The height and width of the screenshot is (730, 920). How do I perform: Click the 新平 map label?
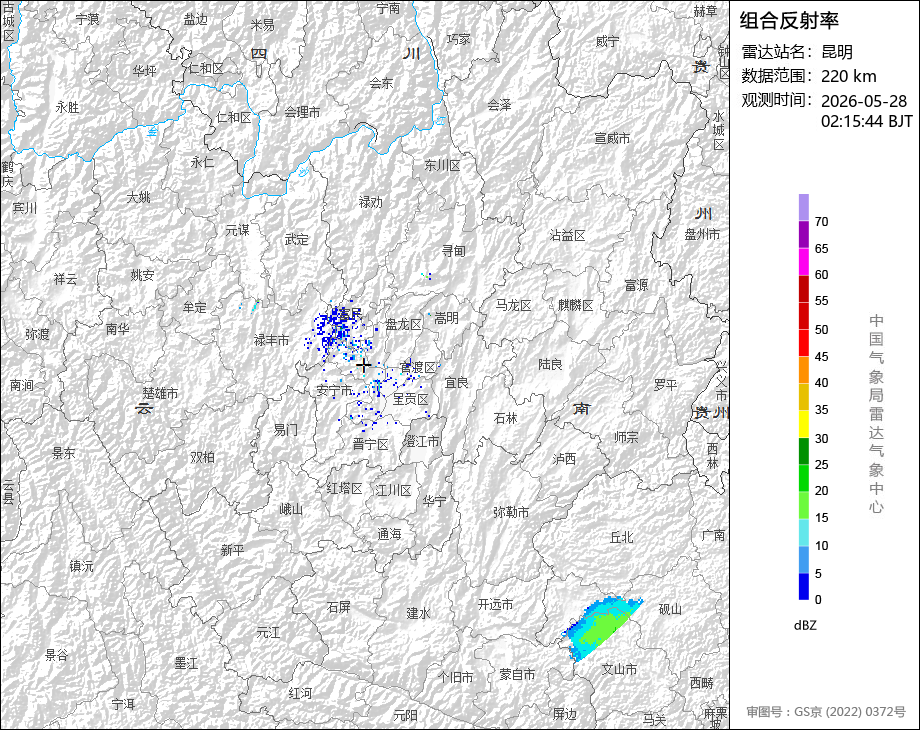[x=232, y=550]
